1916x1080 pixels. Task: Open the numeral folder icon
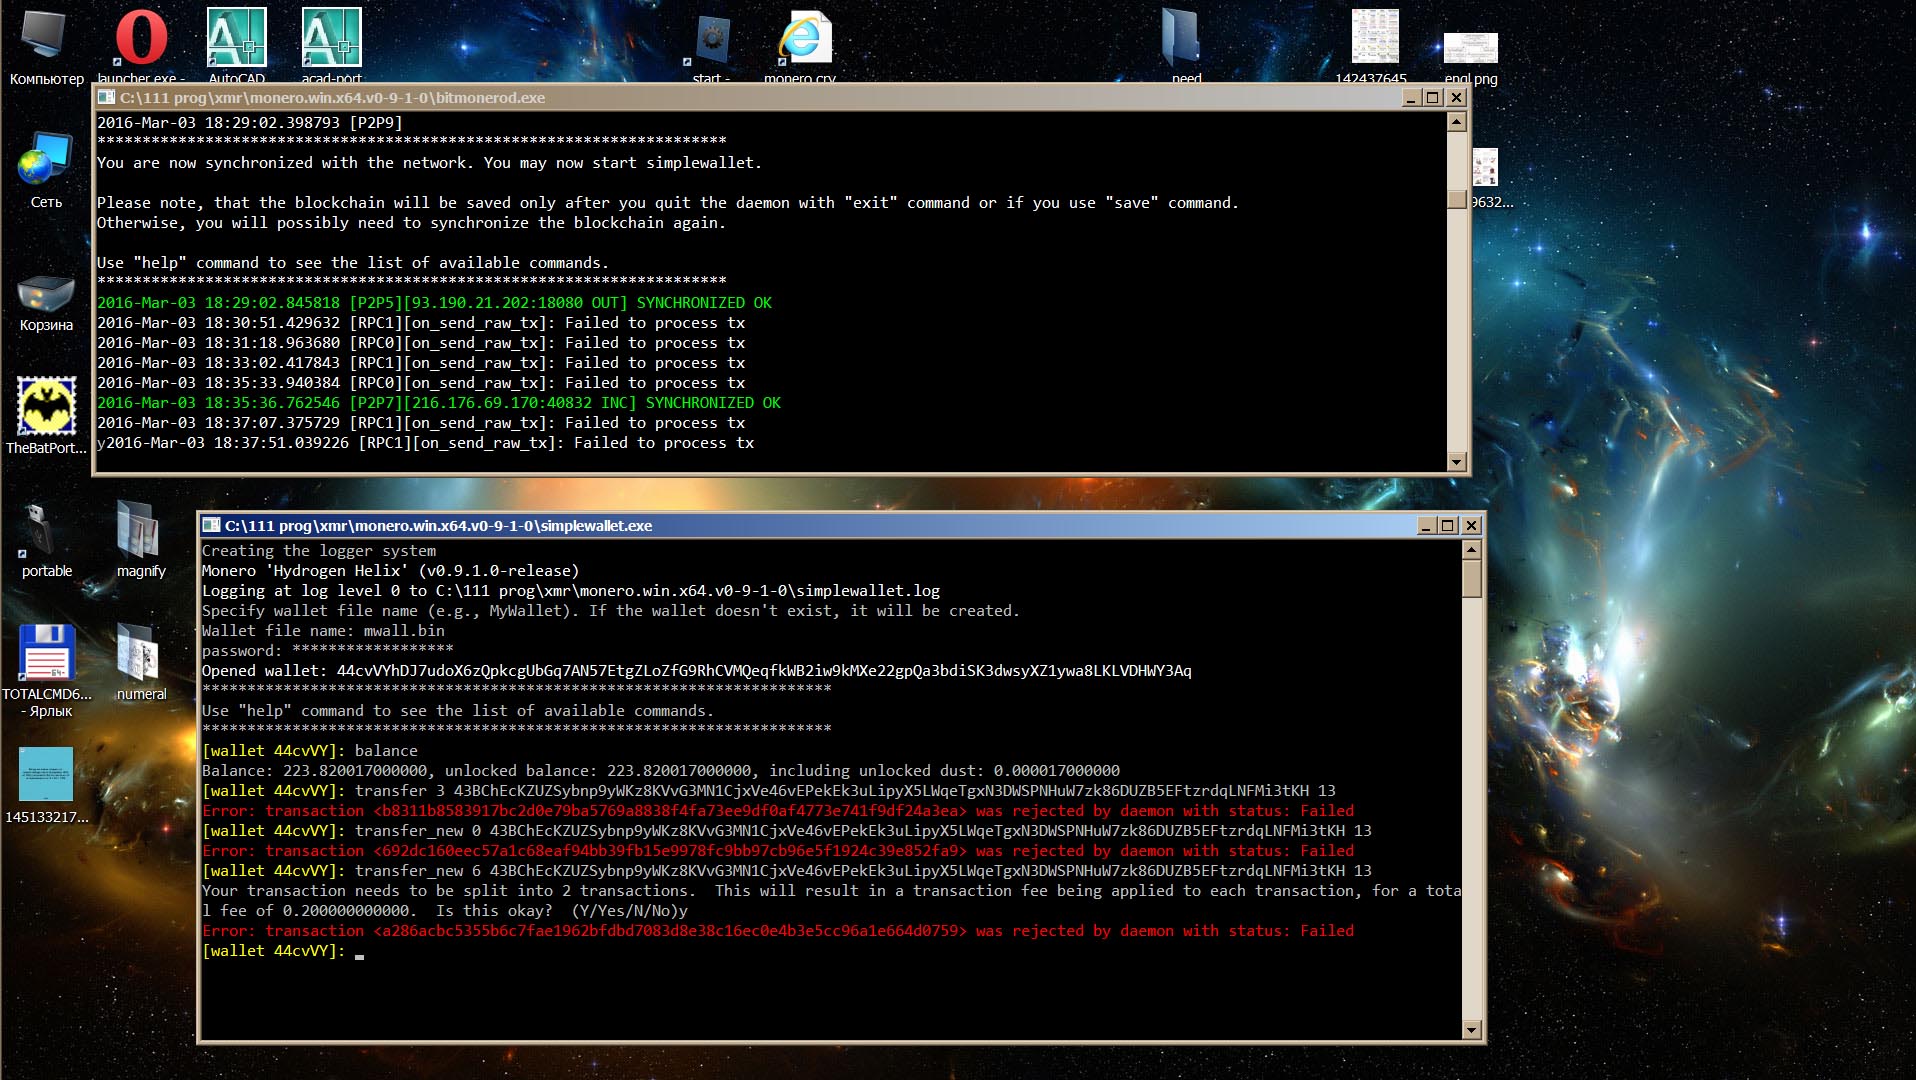pos(140,662)
